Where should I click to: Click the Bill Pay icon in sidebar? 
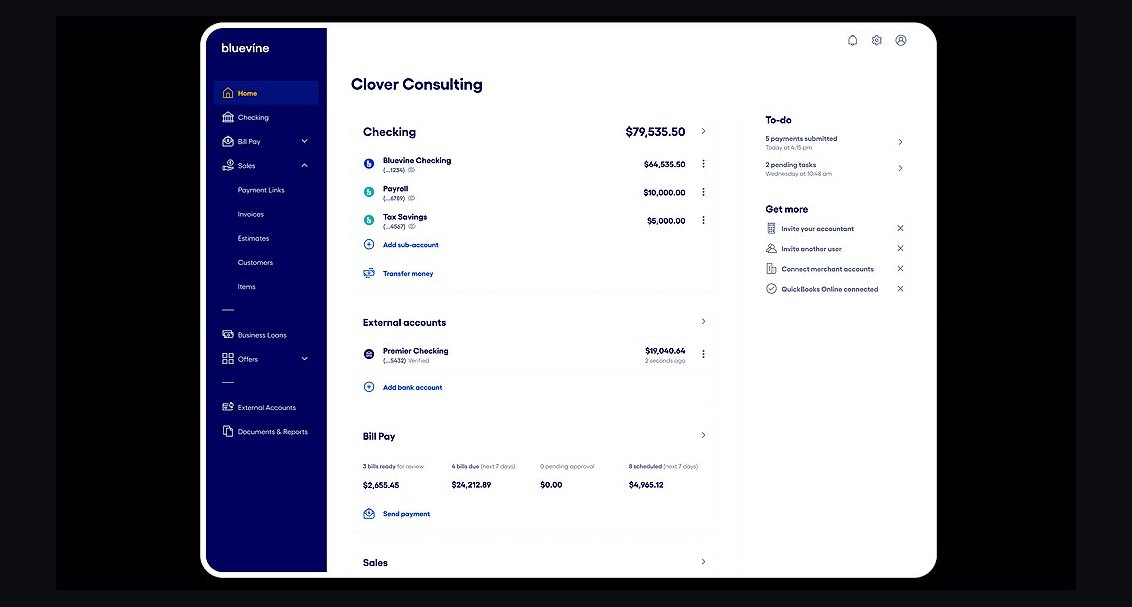[x=228, y=141]
